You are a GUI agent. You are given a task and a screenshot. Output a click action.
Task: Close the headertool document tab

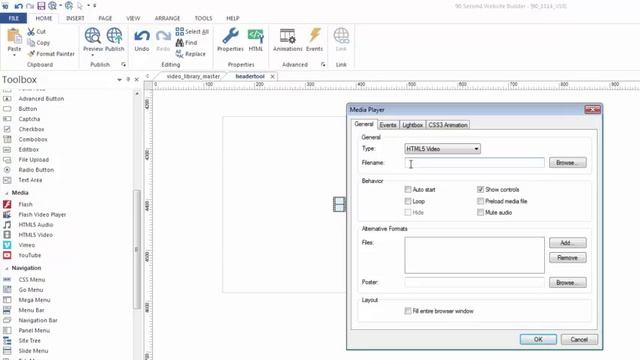[x=273, y=76]
